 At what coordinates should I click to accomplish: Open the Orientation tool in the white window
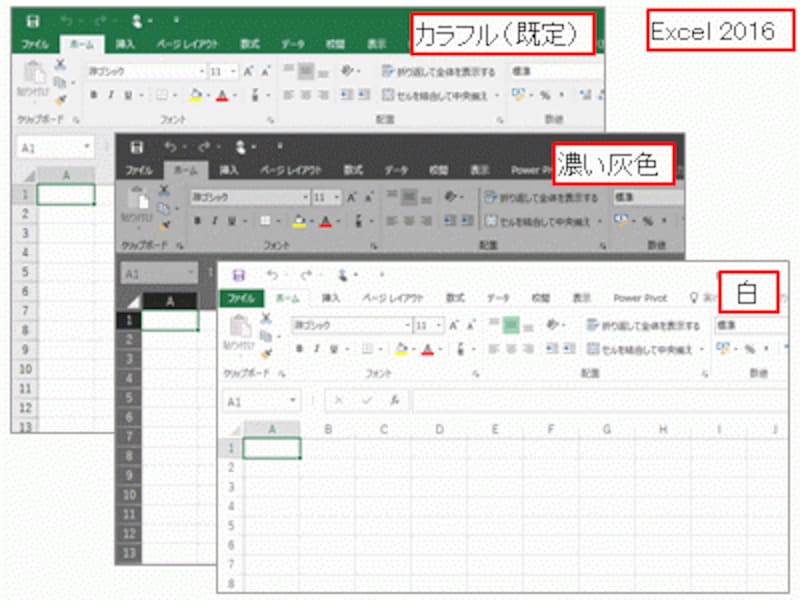(x=552, y=325)
